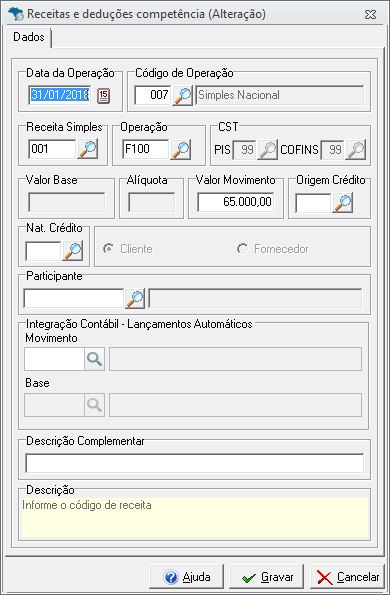Focus the Valor Movimento field showing 65.000,00
The width and height of the screenshot is (390, 595).
236,202
